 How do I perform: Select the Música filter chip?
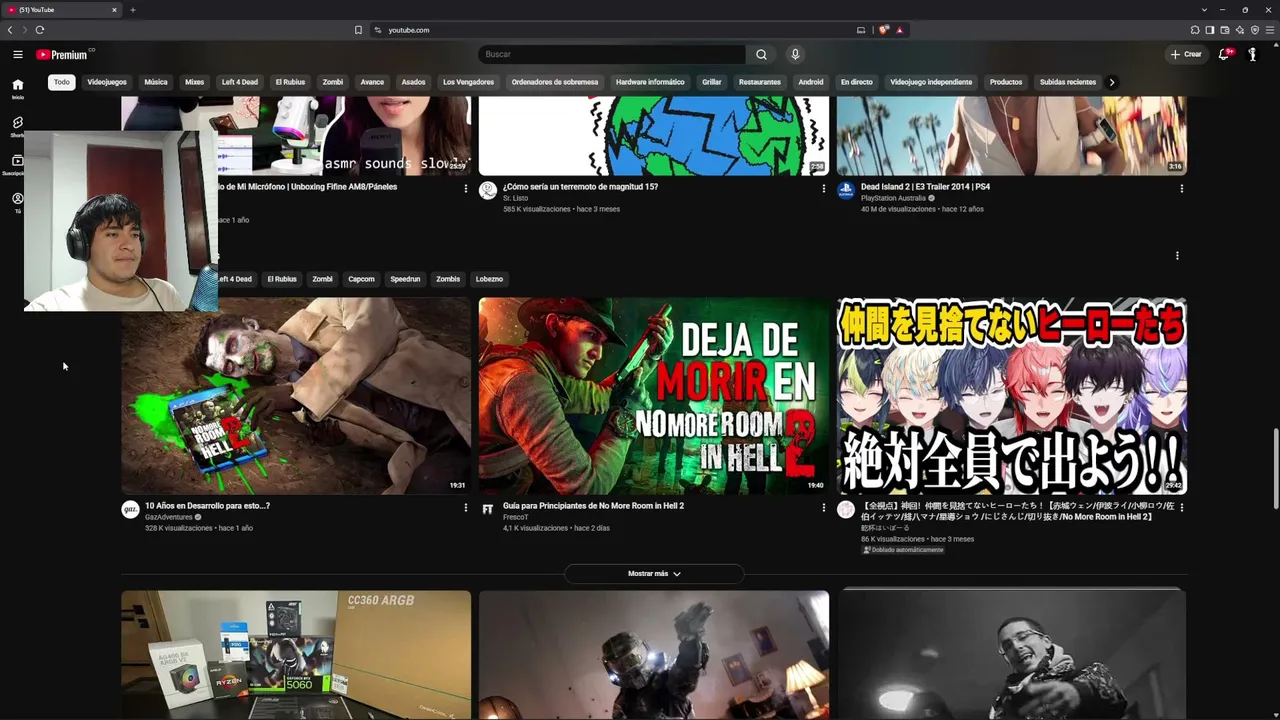[x=156, y=82]
